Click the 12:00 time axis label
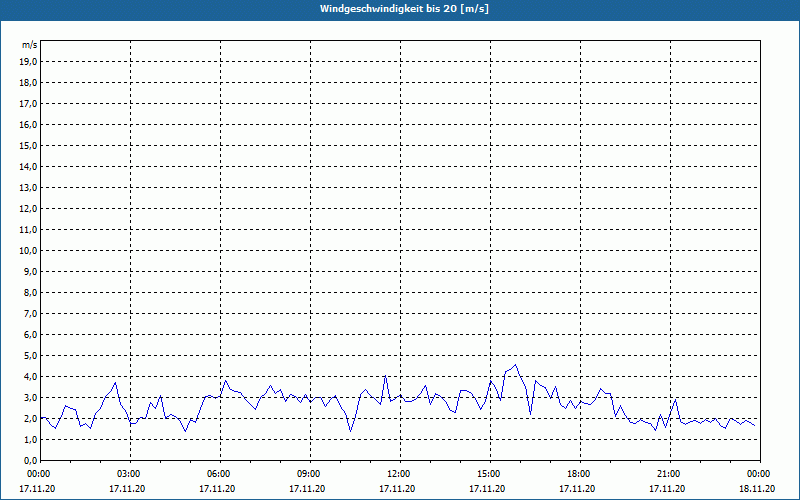Screen dimensions: 800x500 [x=400, y=474]
